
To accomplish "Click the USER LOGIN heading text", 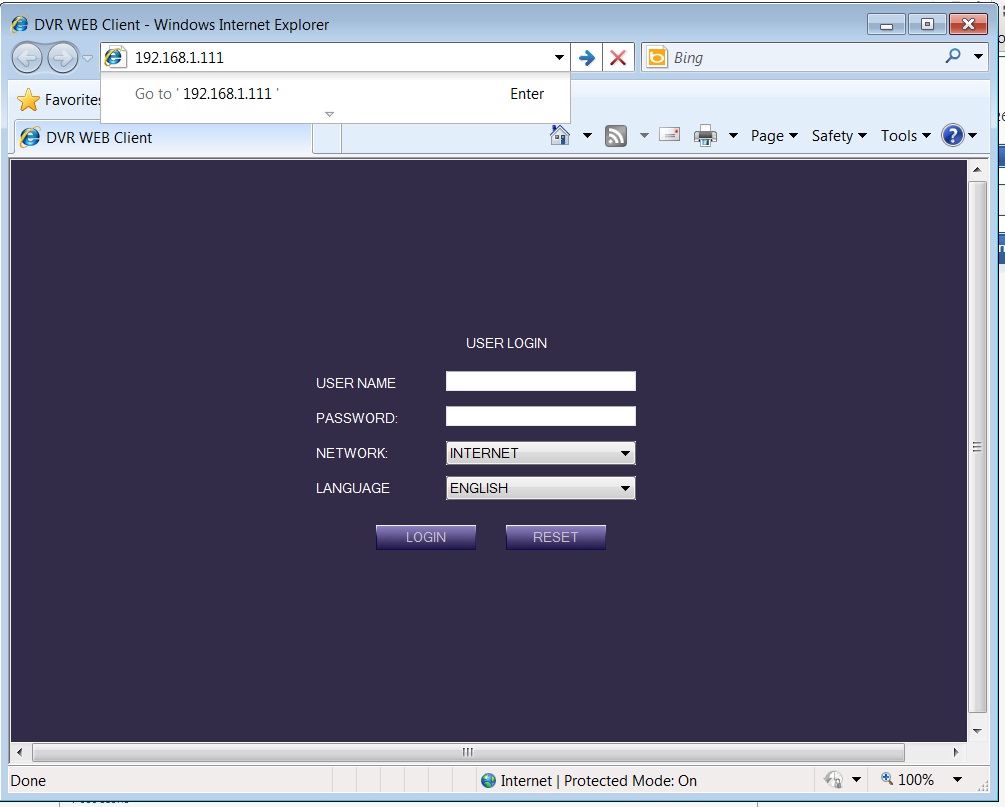I will click(x=506, y=343).
